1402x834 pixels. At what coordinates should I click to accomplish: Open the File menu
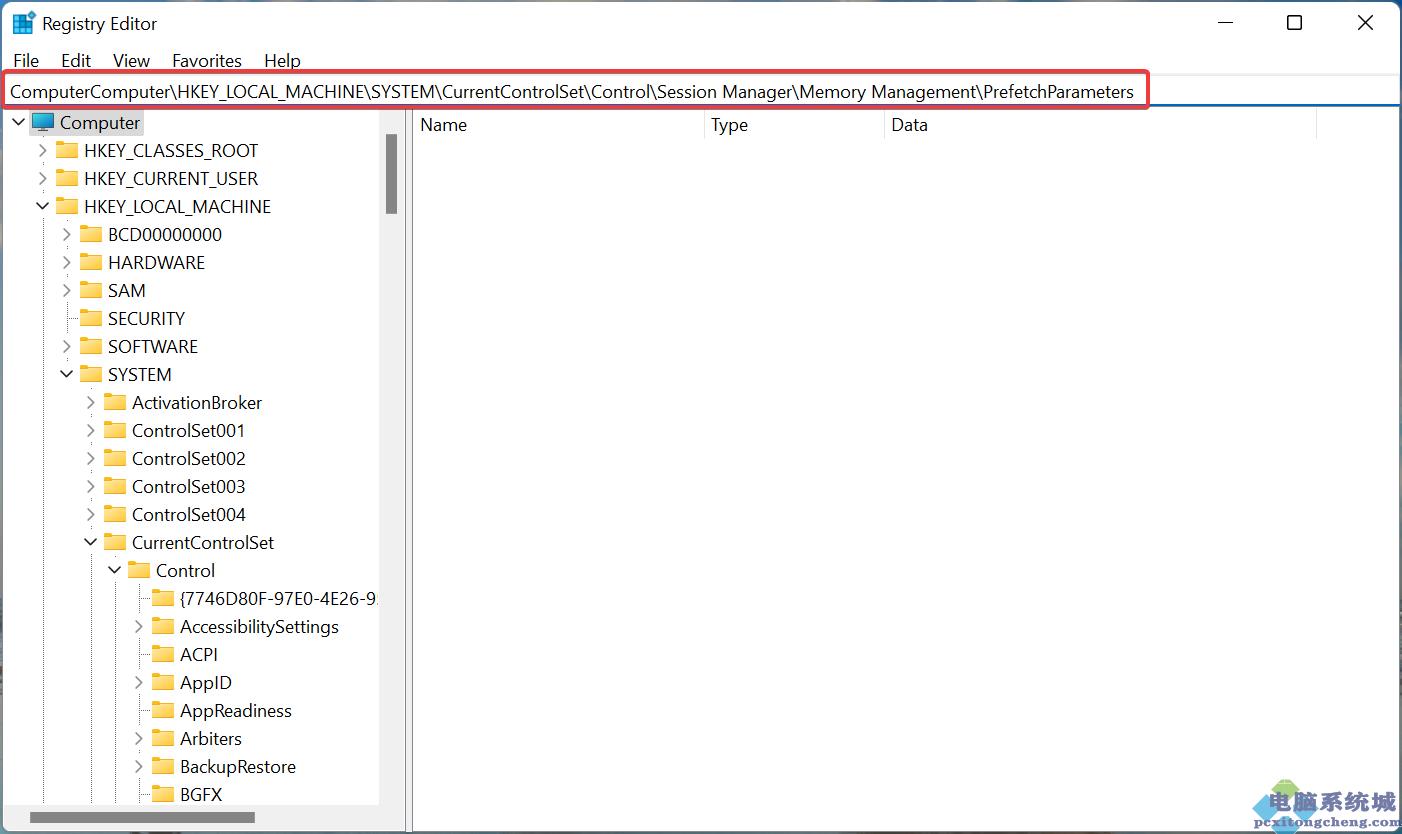tap(26, 60)
